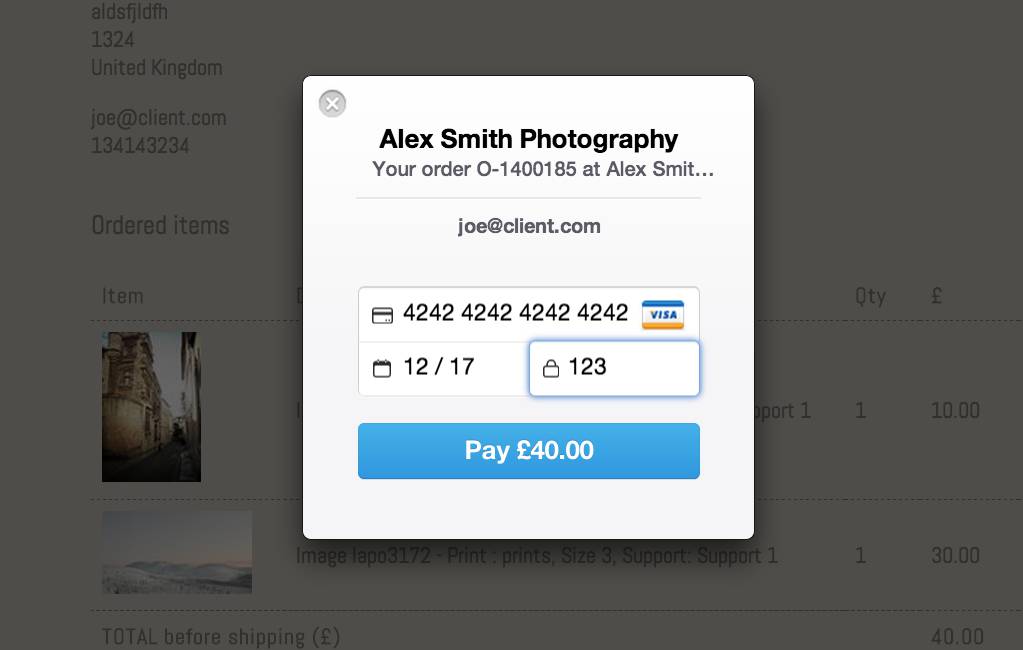
Task: Click the order O-1400185 description text
Action: tap(543, 169)
